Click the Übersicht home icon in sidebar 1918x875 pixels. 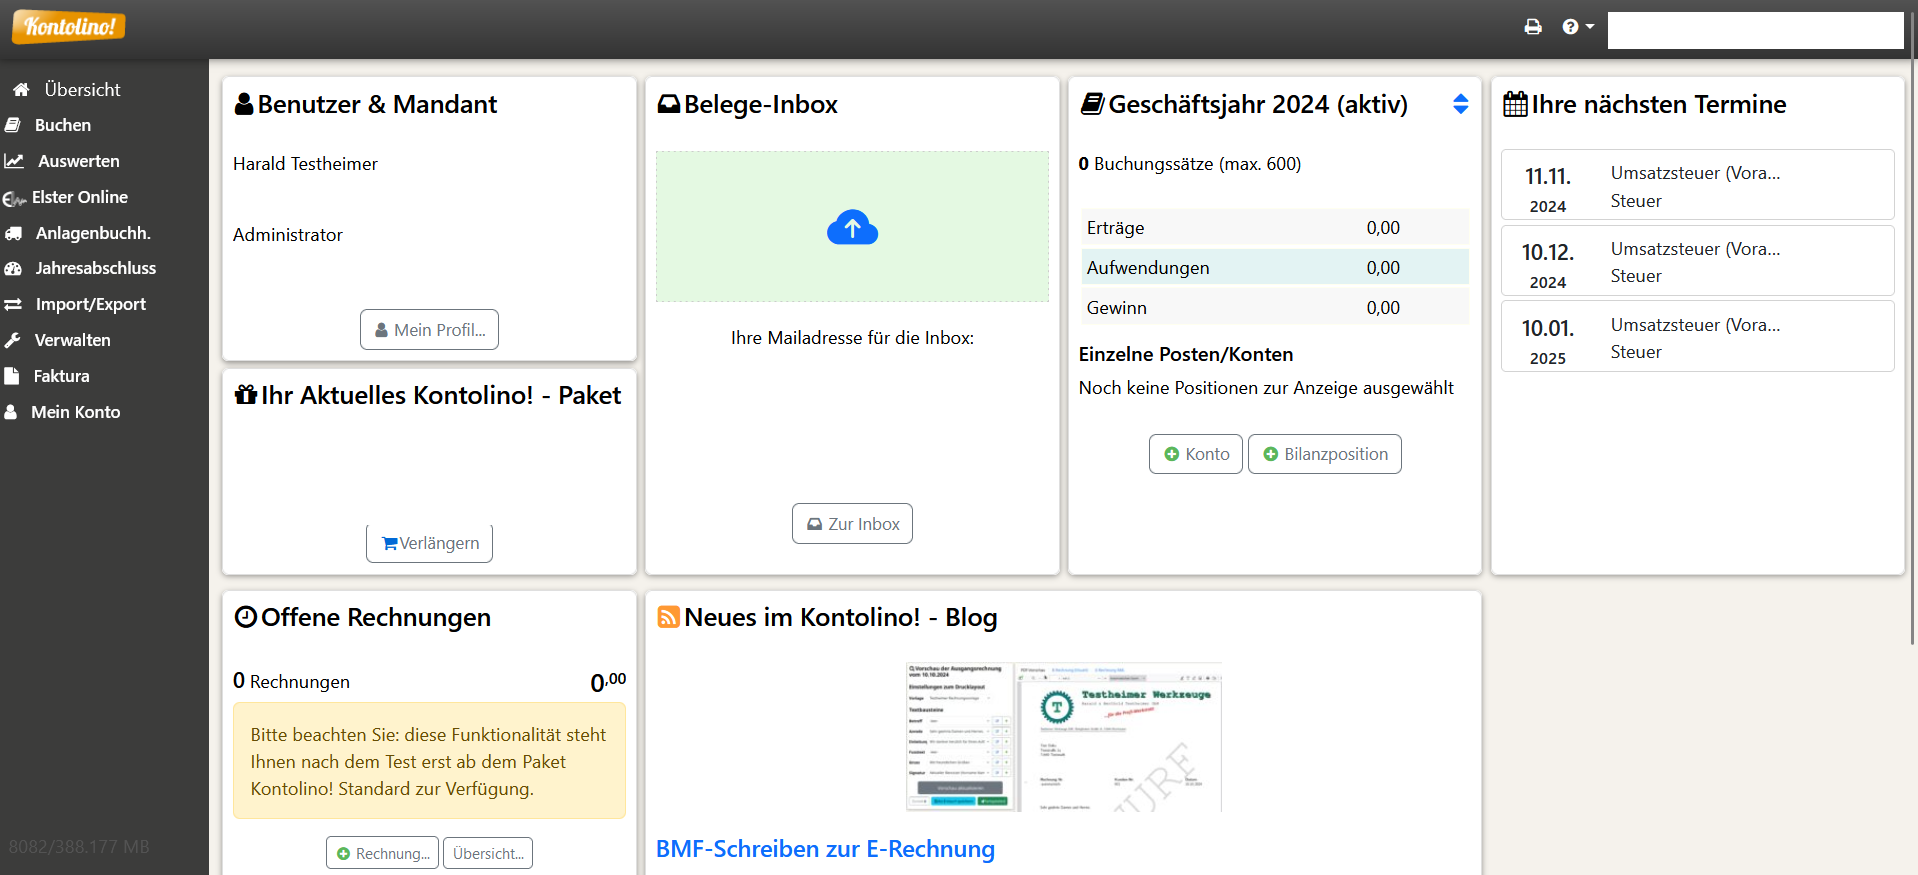(x=21, y=90)
